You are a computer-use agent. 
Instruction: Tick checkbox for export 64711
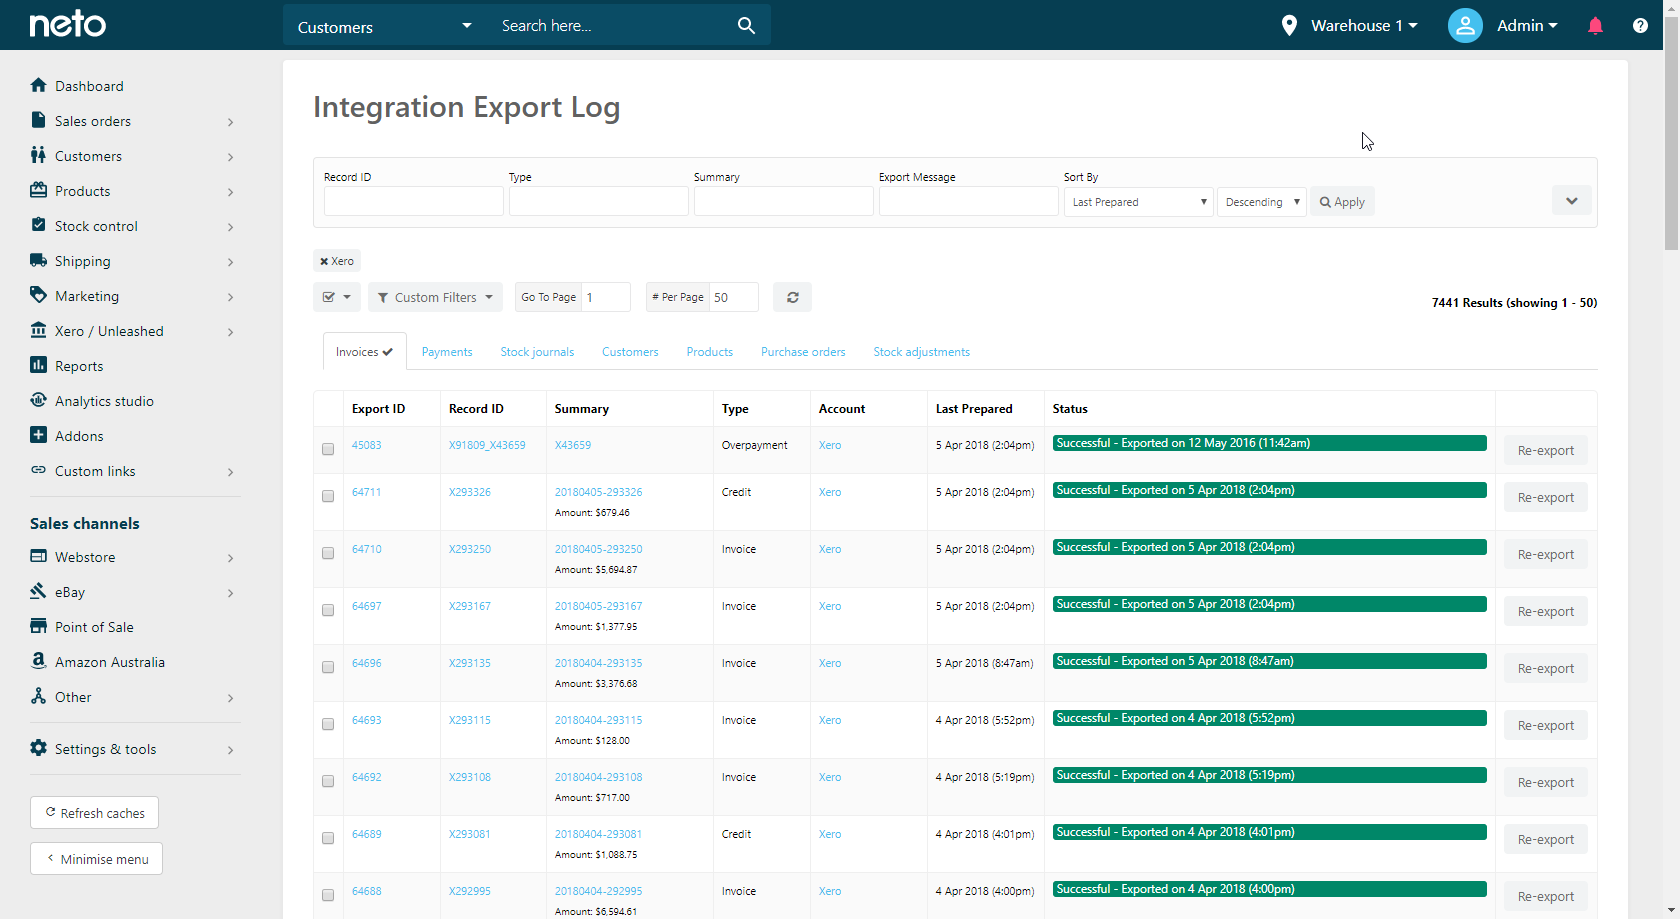point(328,497)
